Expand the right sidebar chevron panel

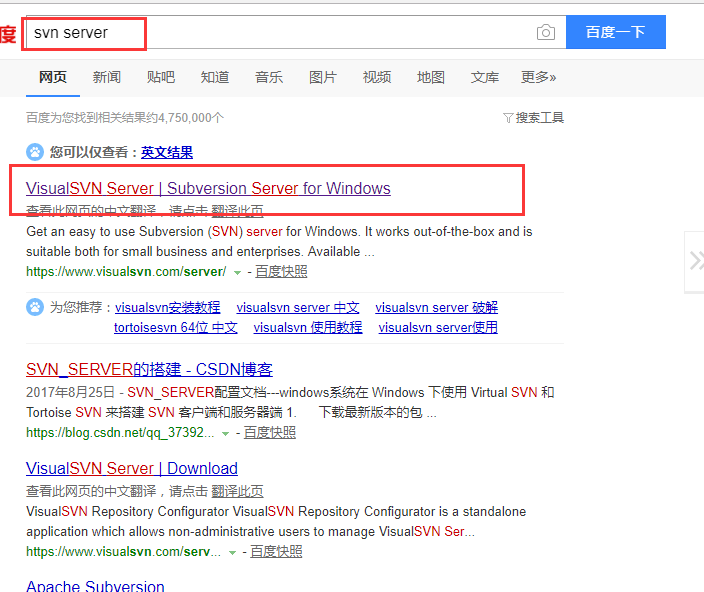click(x=695, y=261)
